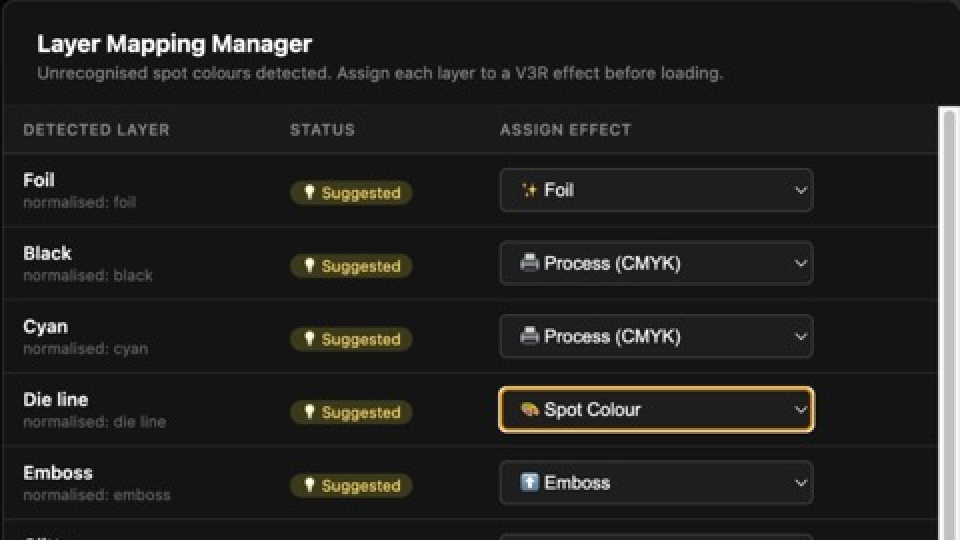Click the lightbulb icon in Foil's Suggested badge

[x=309, y=192]
